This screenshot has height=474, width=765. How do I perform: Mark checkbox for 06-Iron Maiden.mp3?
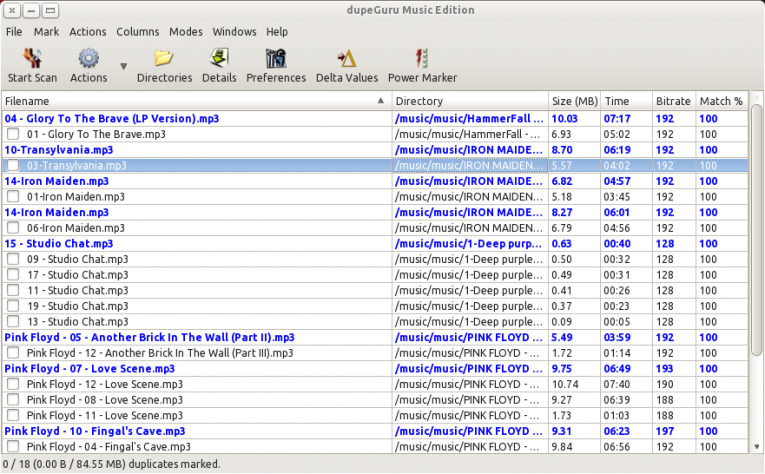(13, 228)
